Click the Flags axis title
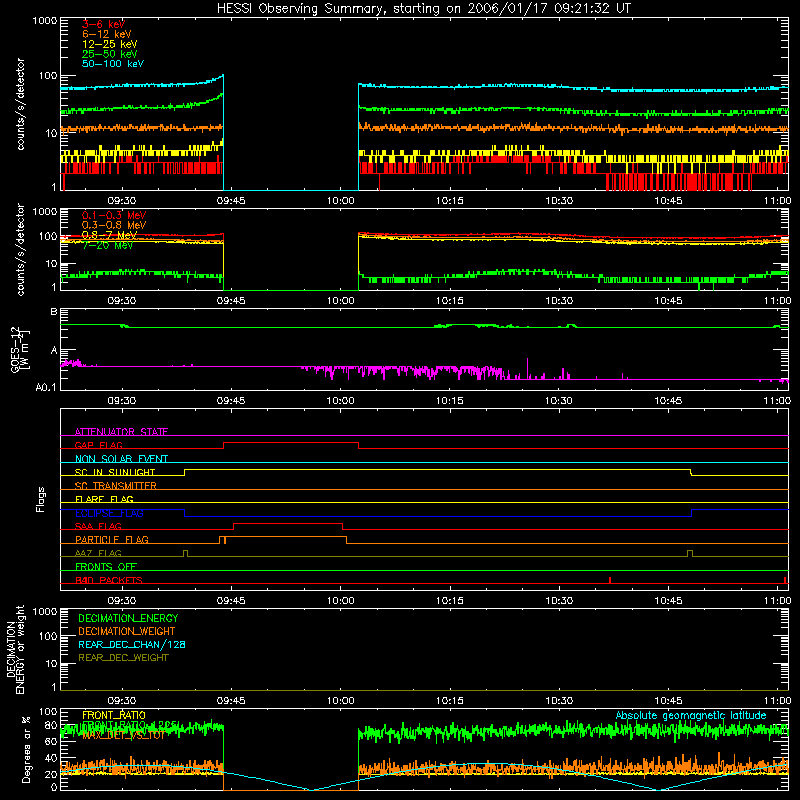800x800 pixels. click(40, 499)
